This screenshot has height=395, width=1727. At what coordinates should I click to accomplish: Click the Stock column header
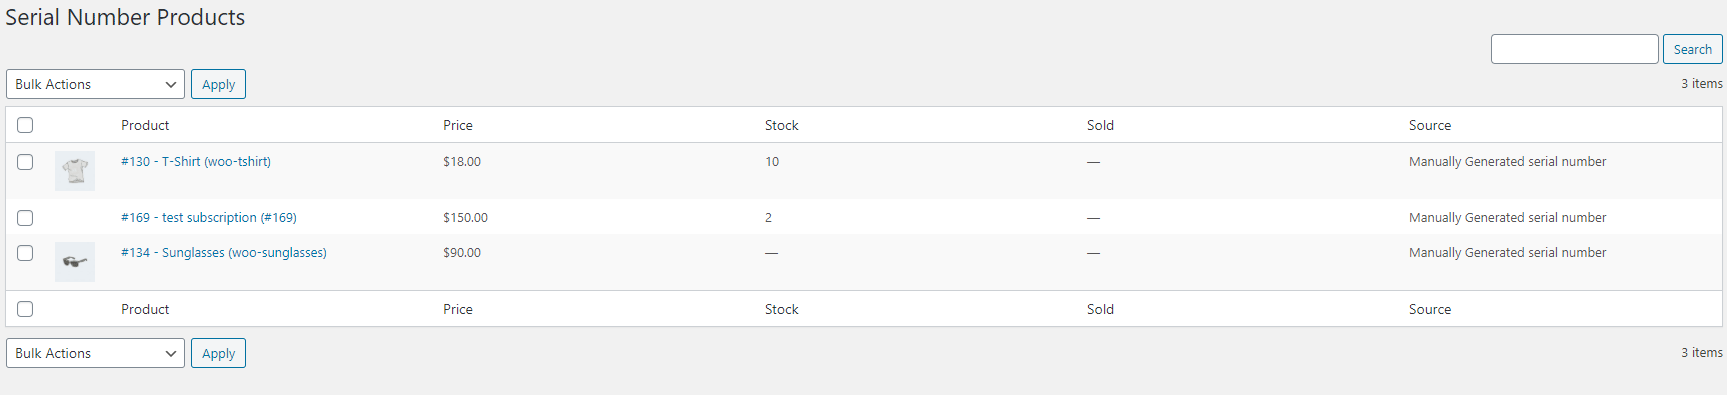(x=782, y=125)
